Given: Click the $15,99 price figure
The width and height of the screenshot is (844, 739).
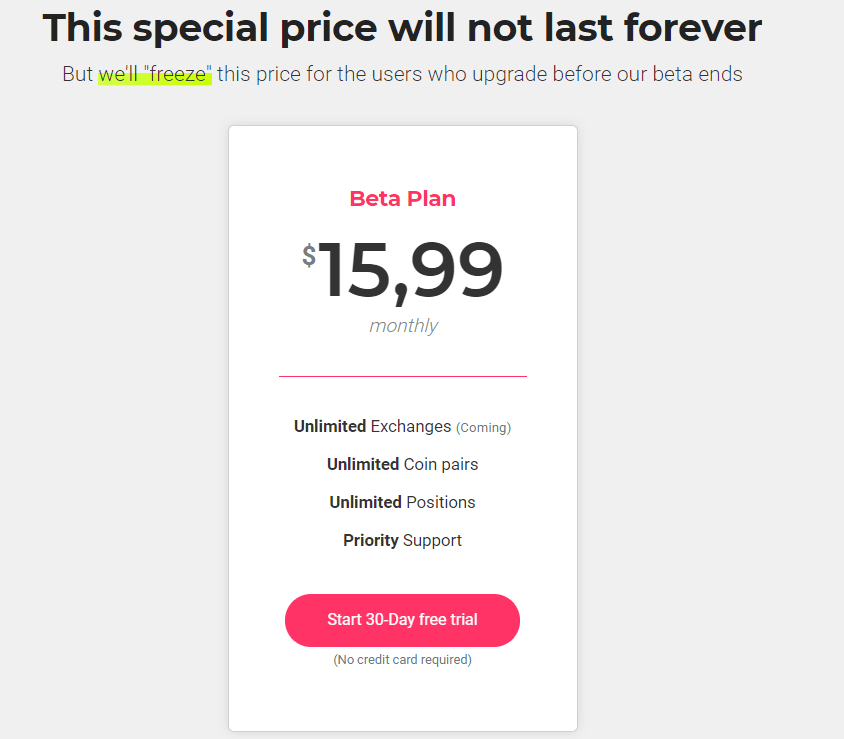Looking at the screenshot, I should 403,270.
